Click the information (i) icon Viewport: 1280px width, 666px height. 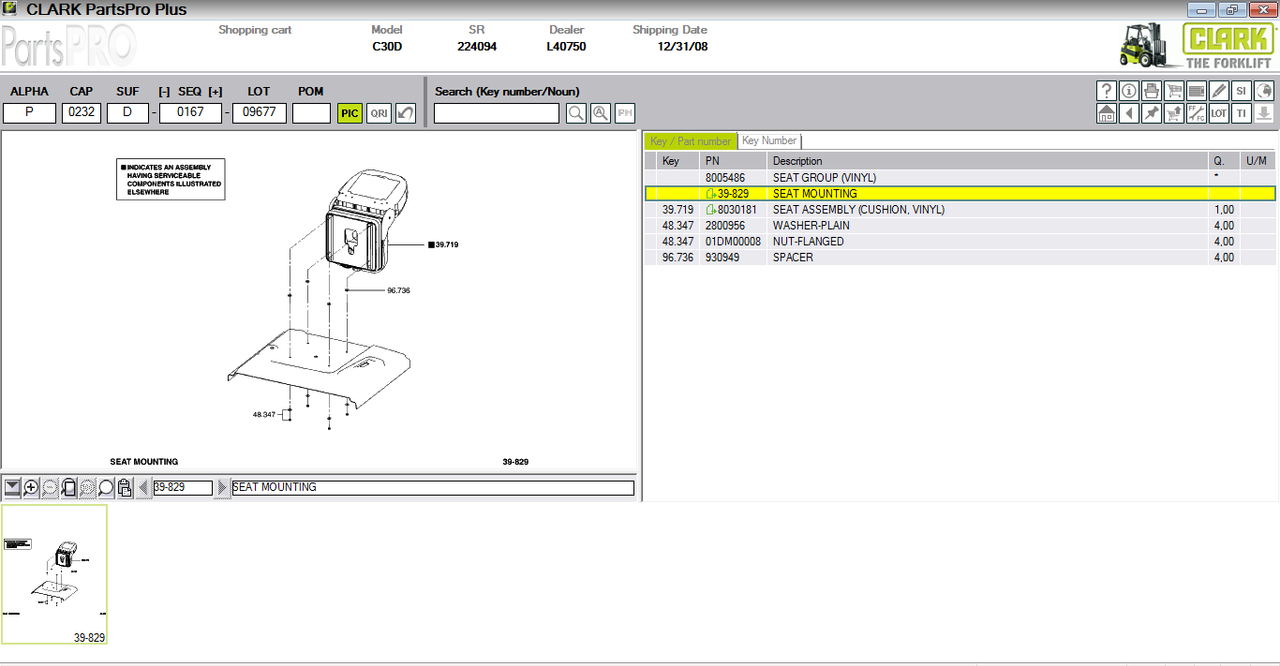(1129, 91)
